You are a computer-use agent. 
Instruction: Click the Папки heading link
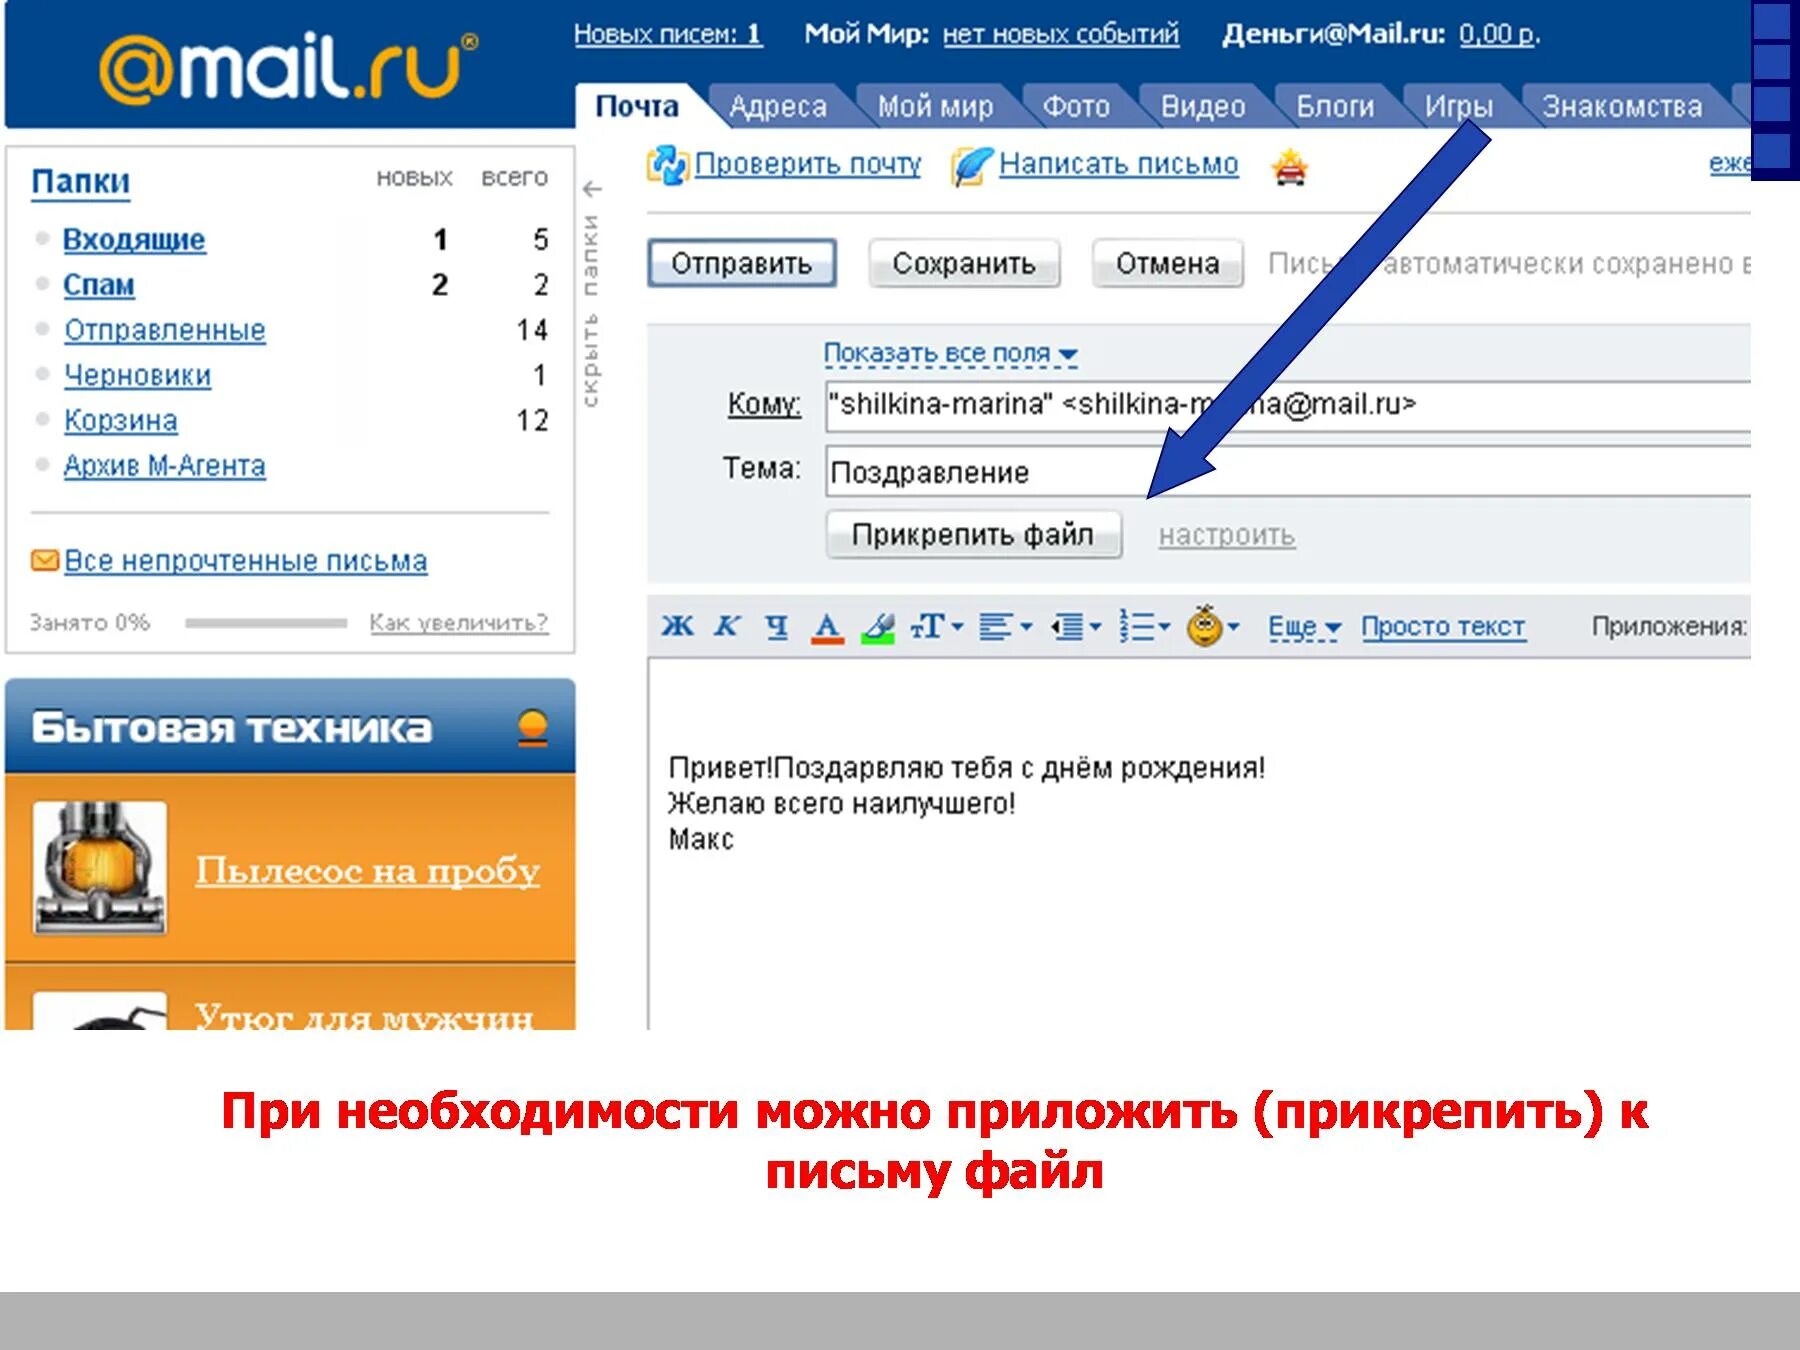(x=81, y=182)
